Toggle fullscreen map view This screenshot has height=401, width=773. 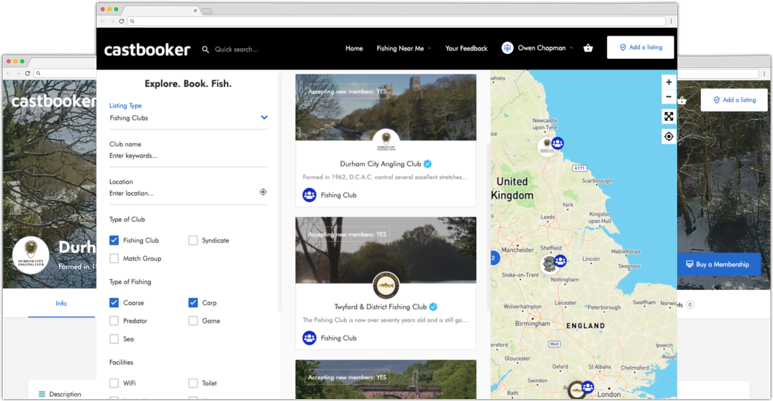click(x=668, y=116)
